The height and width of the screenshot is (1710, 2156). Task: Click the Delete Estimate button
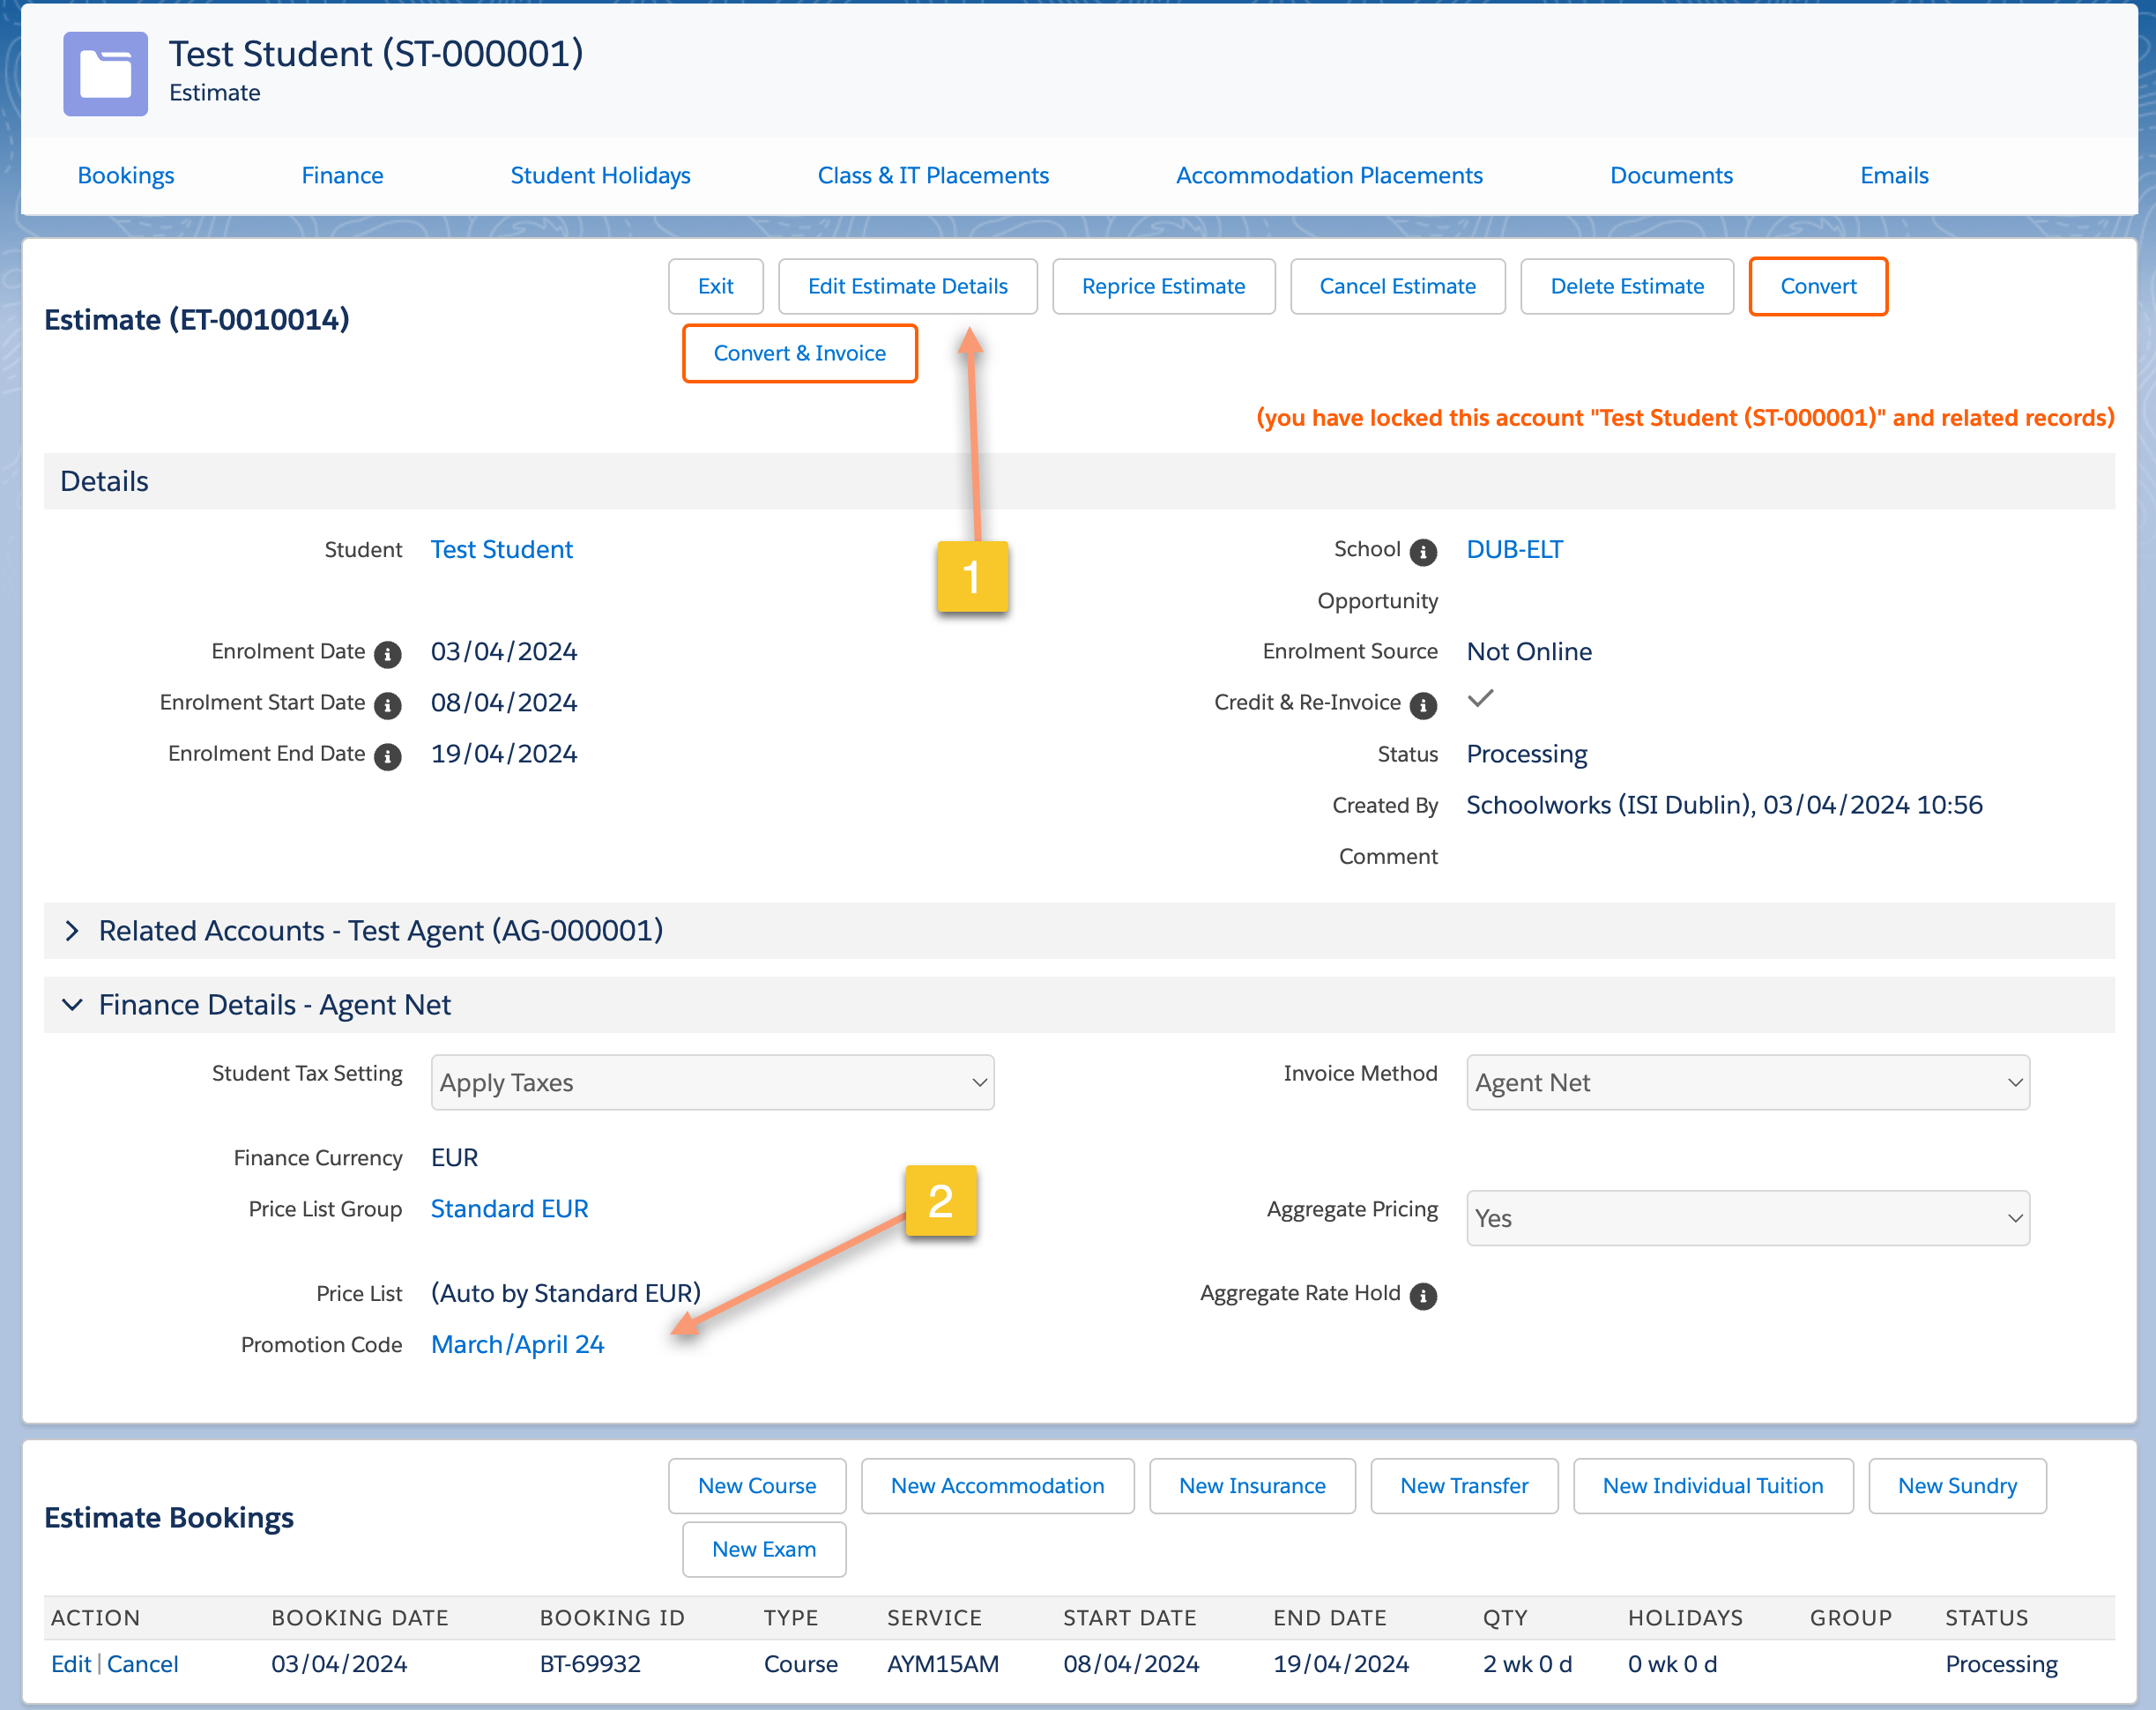[x=1627, y=286]
